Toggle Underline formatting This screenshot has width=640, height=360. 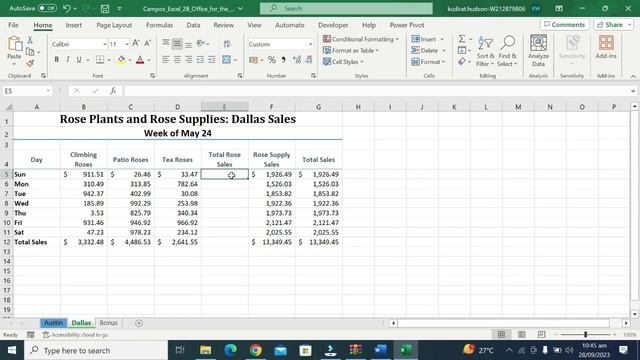[79, 60]
